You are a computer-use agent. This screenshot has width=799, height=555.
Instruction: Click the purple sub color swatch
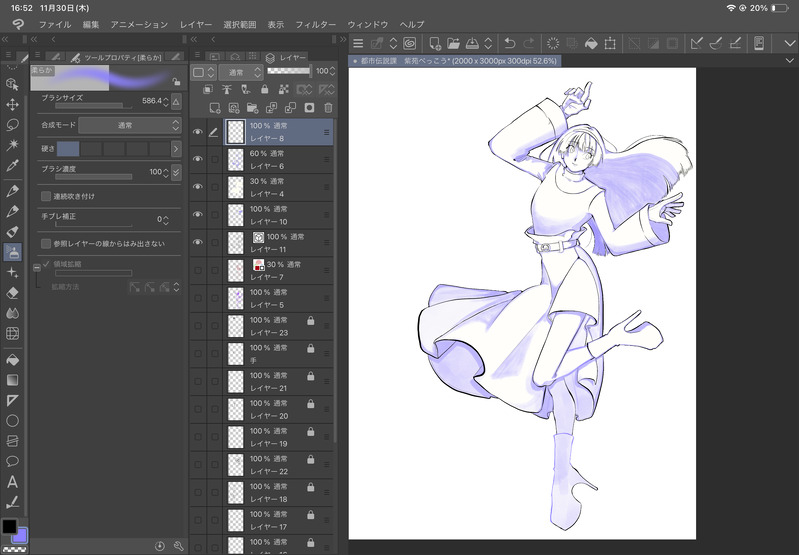21,537
